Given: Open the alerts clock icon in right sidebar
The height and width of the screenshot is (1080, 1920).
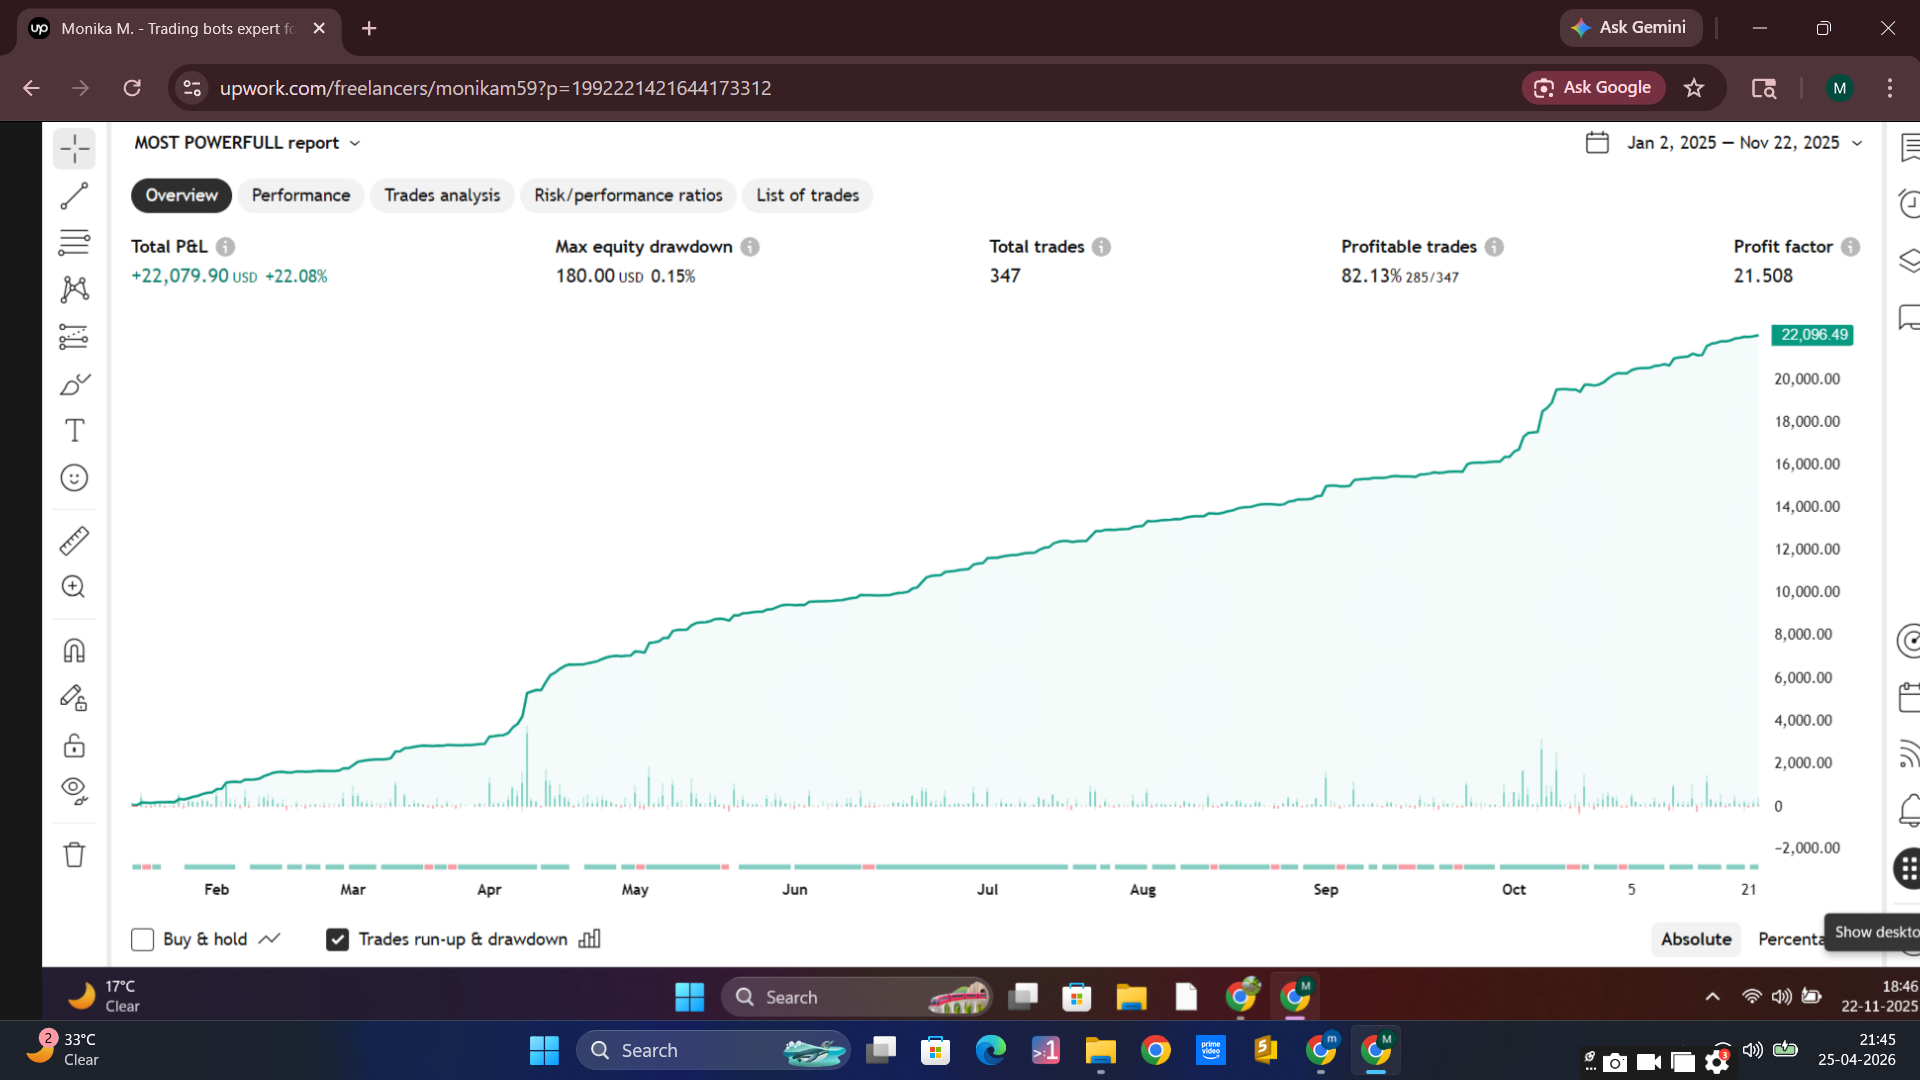Looking at the screenshot, I should (1909, 204).
